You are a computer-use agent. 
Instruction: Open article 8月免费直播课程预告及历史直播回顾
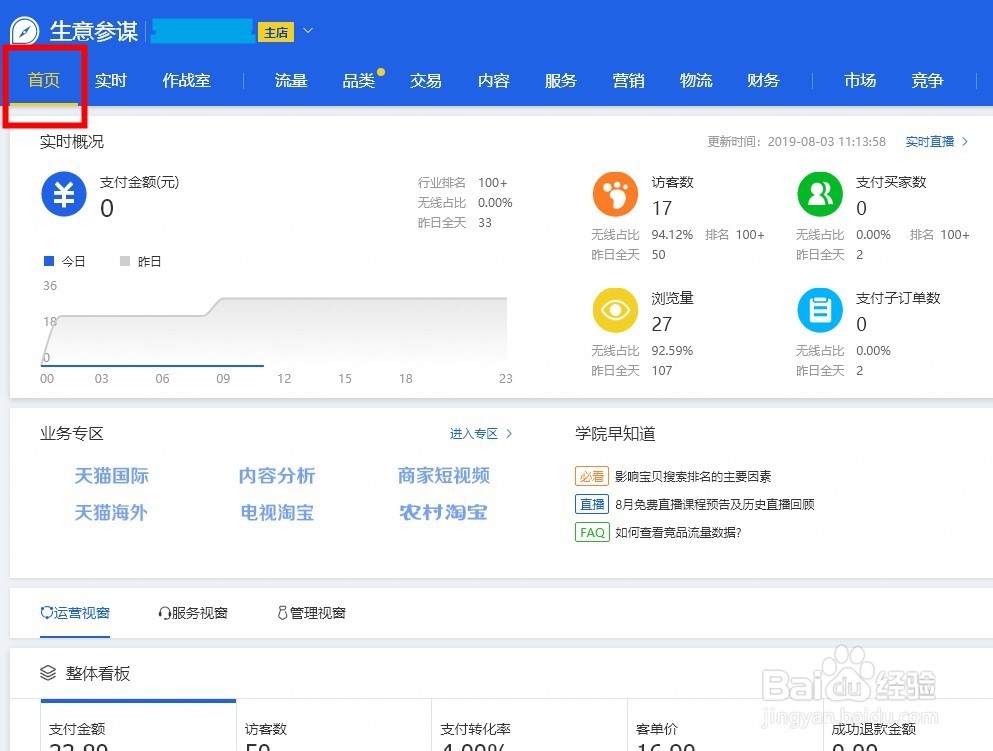click(714, 504)
